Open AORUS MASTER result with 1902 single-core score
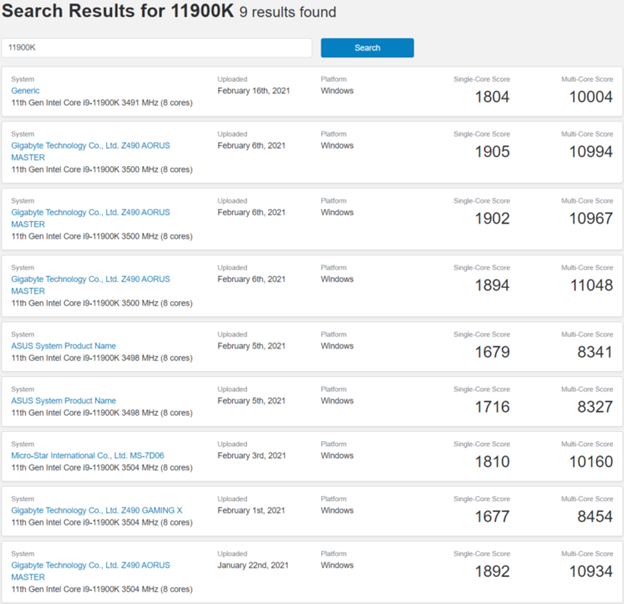624x604 pixels. pyautogui.click(x=90, y=213)
